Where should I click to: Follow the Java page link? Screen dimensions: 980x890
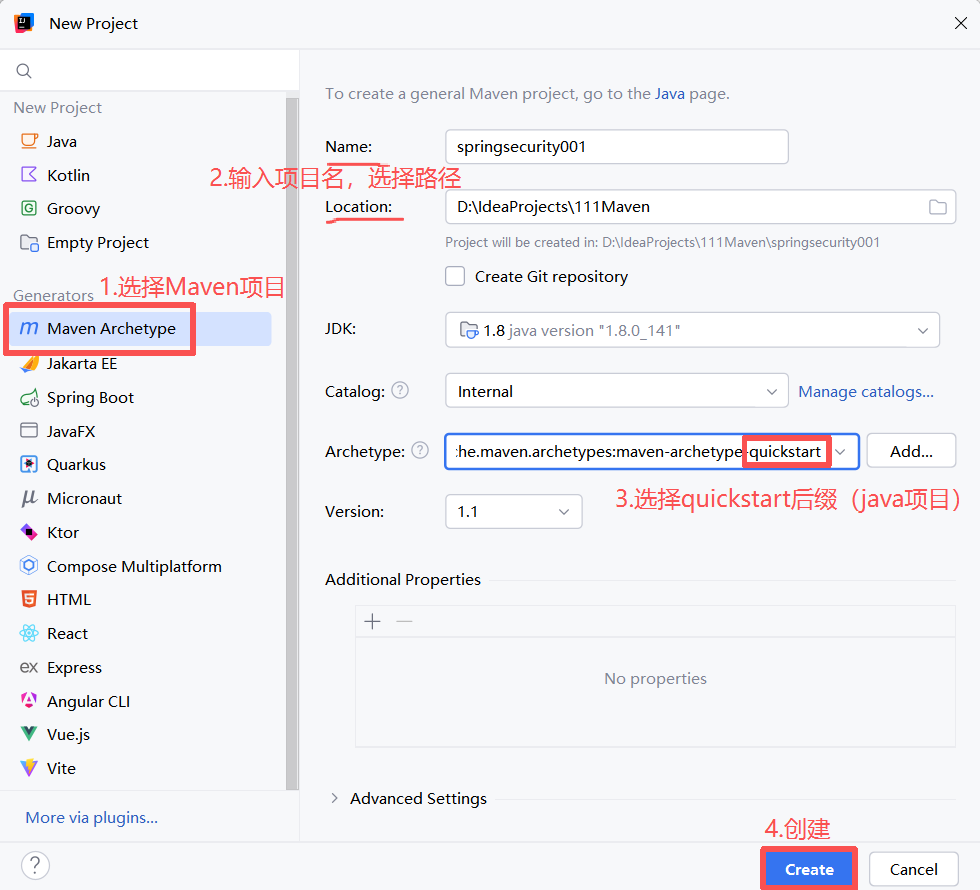(669, 94)
